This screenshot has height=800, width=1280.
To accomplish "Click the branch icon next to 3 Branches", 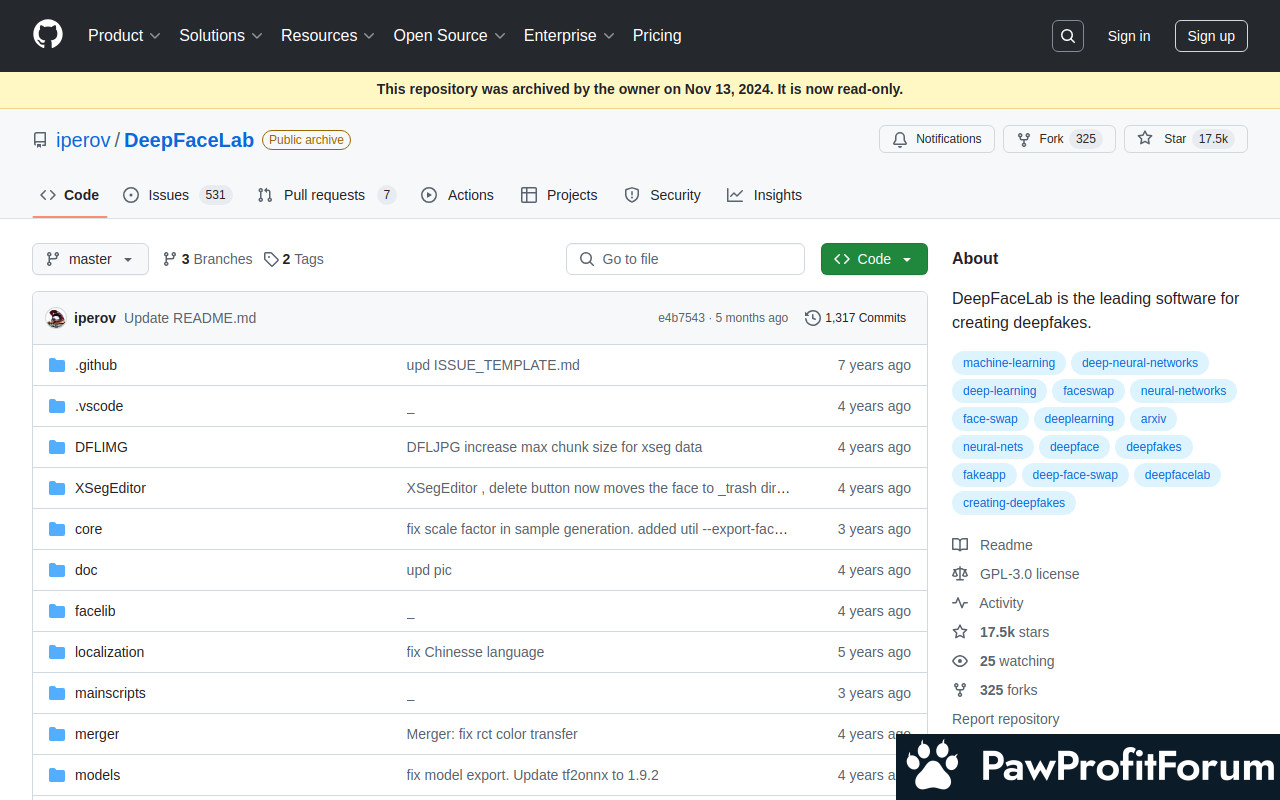I will [170, 259].
